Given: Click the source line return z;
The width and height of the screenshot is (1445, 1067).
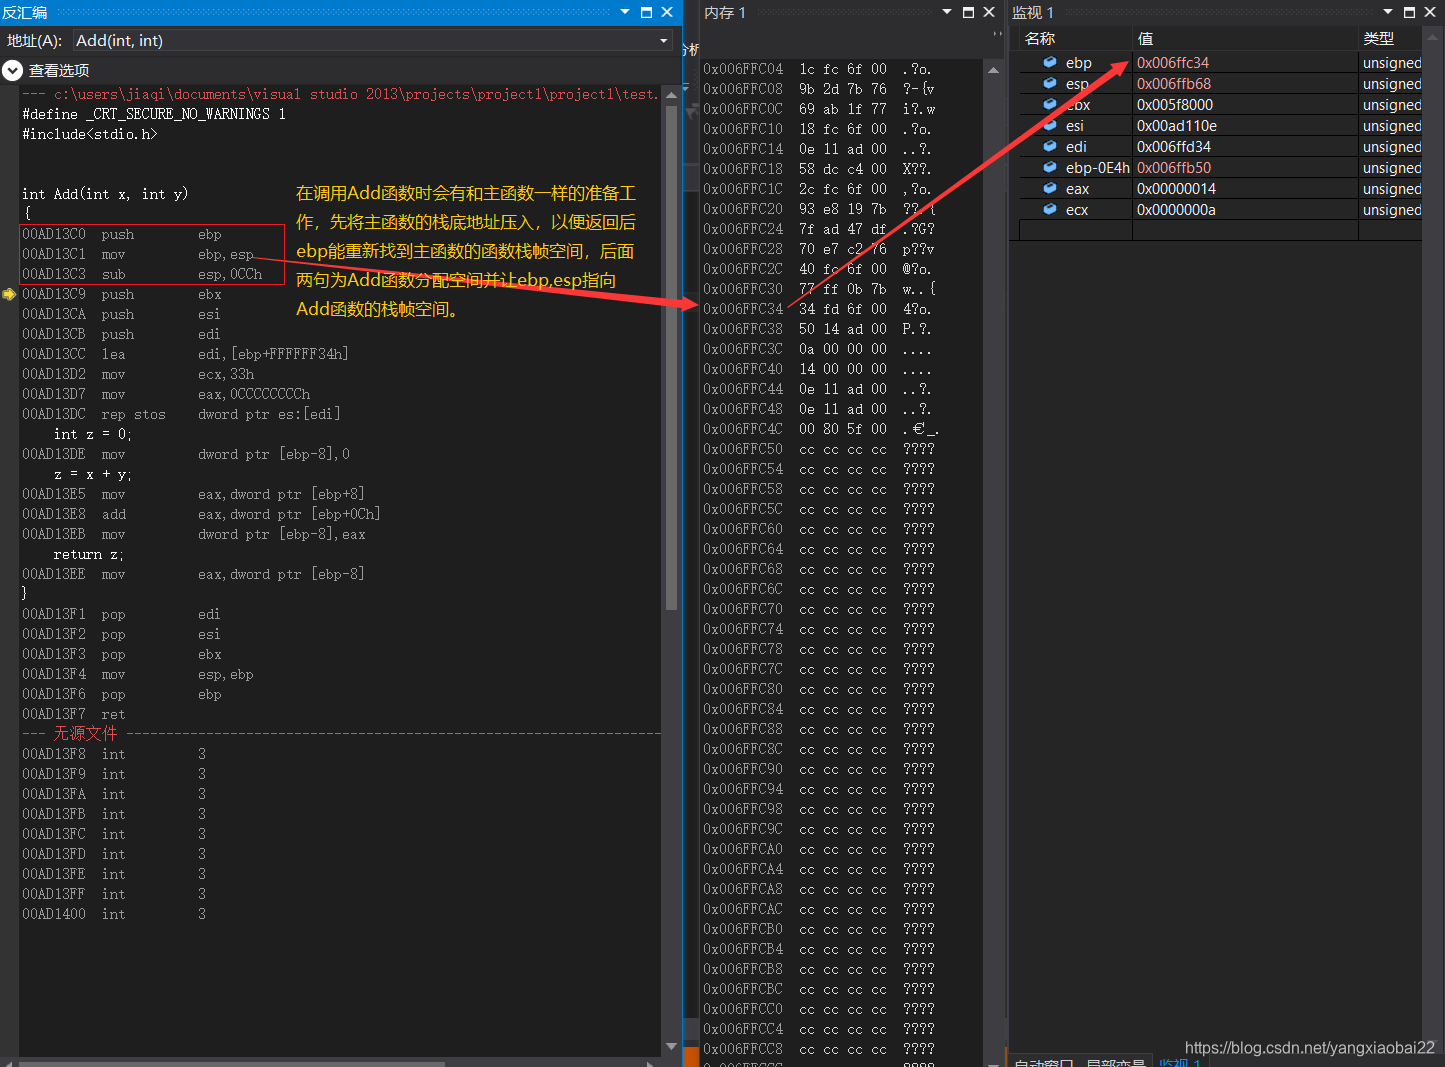Looking at the screenshot, I should tap(89, 554).
